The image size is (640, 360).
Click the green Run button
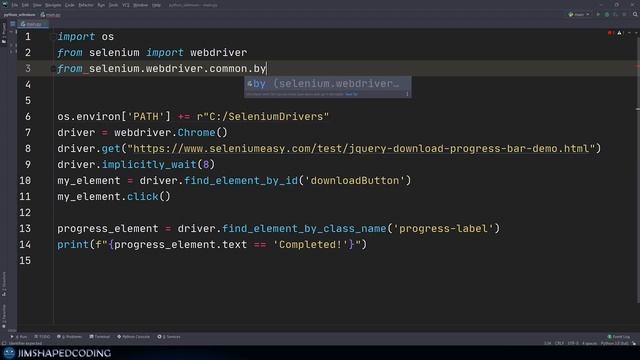click(x=598, y=15)
